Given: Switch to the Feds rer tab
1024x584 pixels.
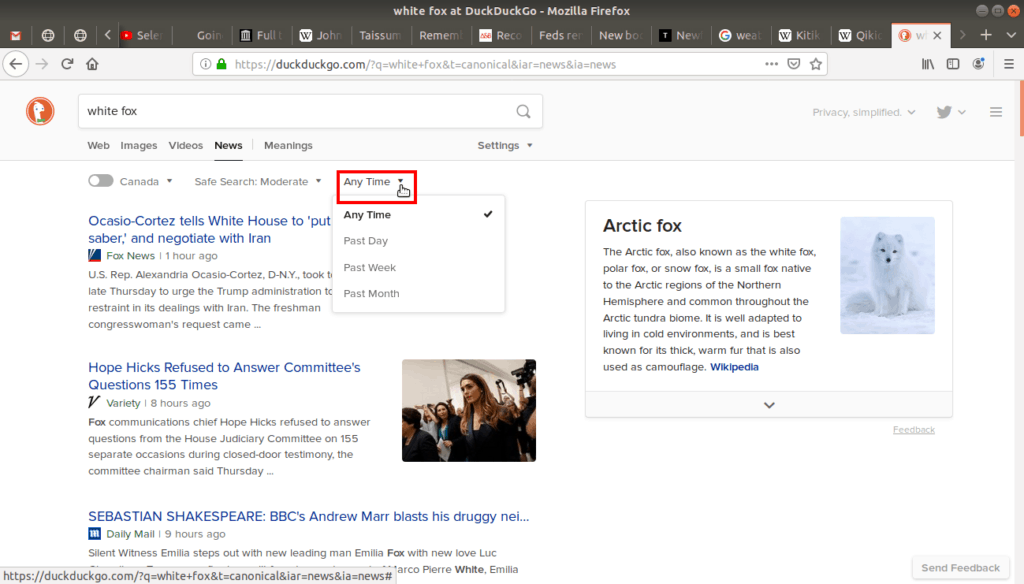Looking at the screenshot, I should click(560, 35).
